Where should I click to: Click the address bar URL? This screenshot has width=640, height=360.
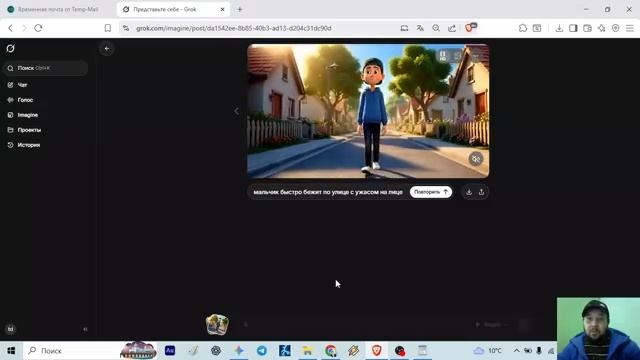coord(233,28)
